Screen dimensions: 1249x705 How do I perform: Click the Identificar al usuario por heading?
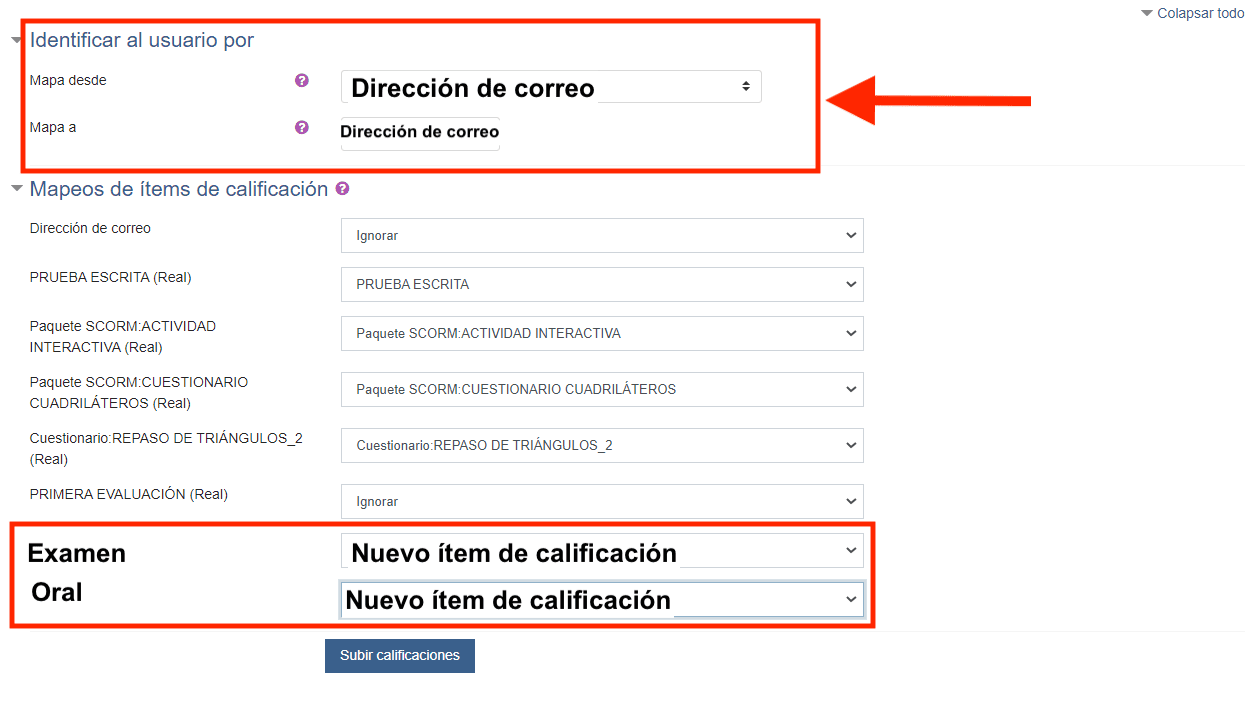point(142,41)
